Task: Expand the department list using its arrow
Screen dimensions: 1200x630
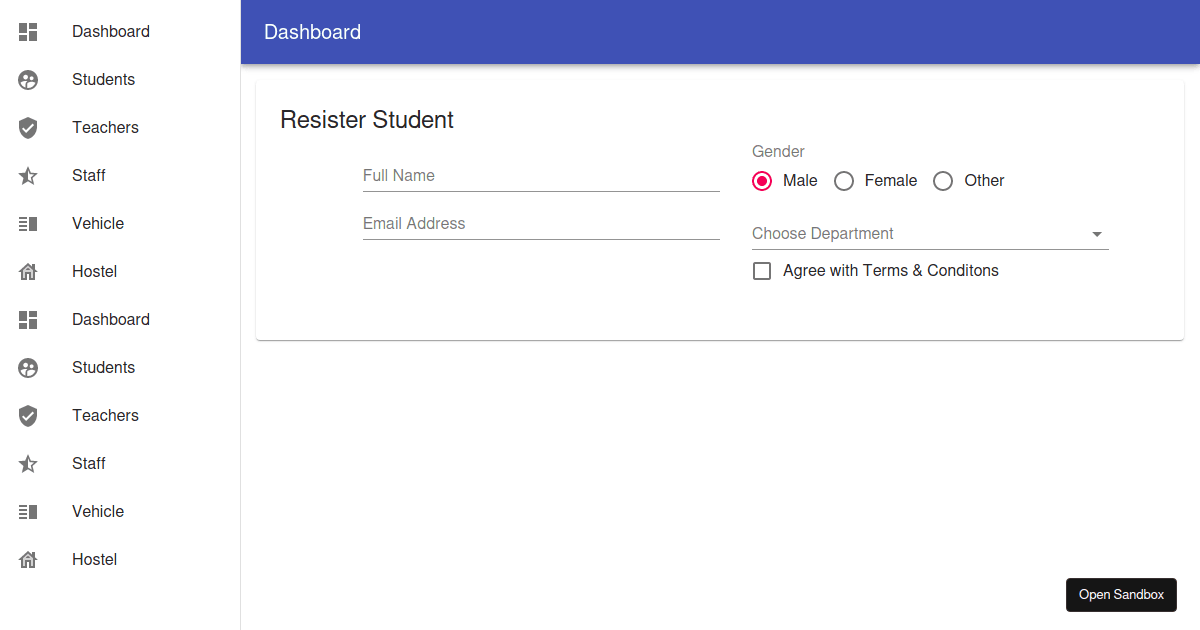Action: point(1097,234)
